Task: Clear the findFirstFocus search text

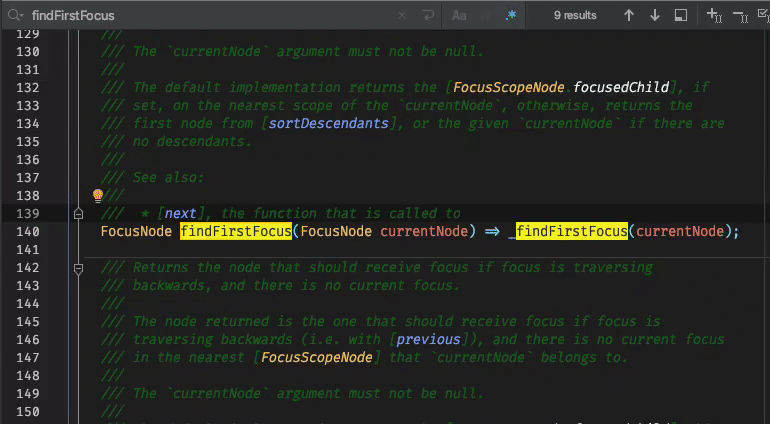Action: (x=402, y=16)
